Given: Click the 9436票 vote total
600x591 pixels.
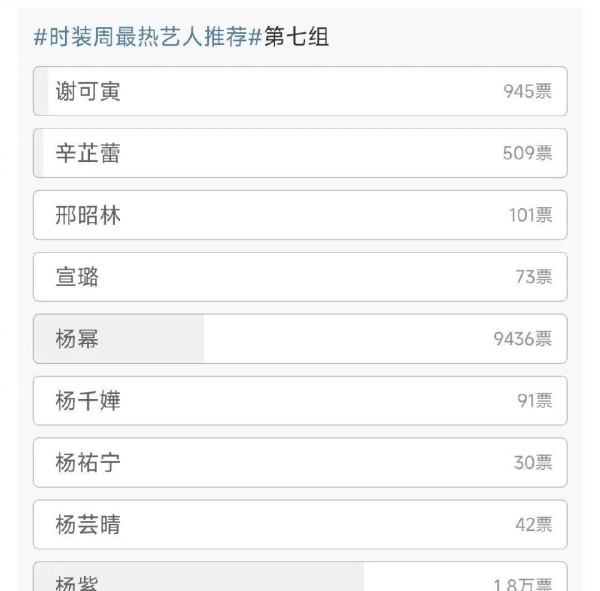Looking at the screenshot, I should (522, 339).
